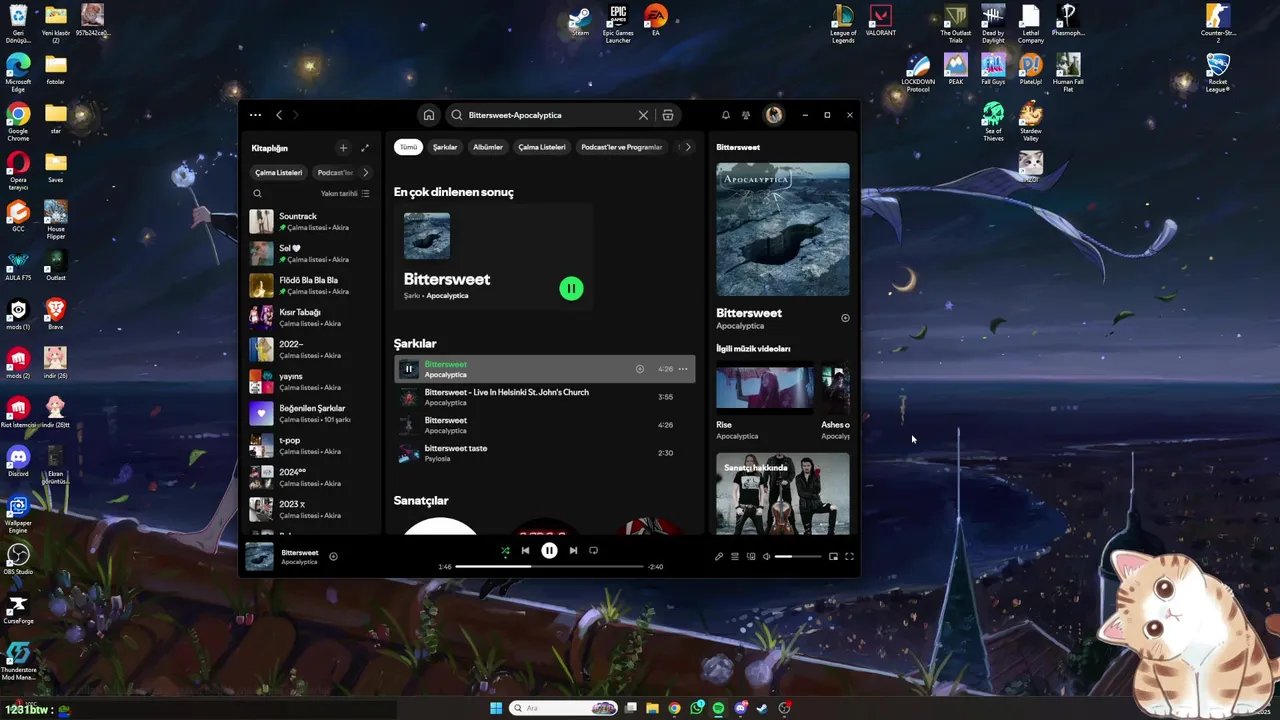The image size is (1280, 720).
Task: Open Rise music video thumbnail
Action: point(765,389)
